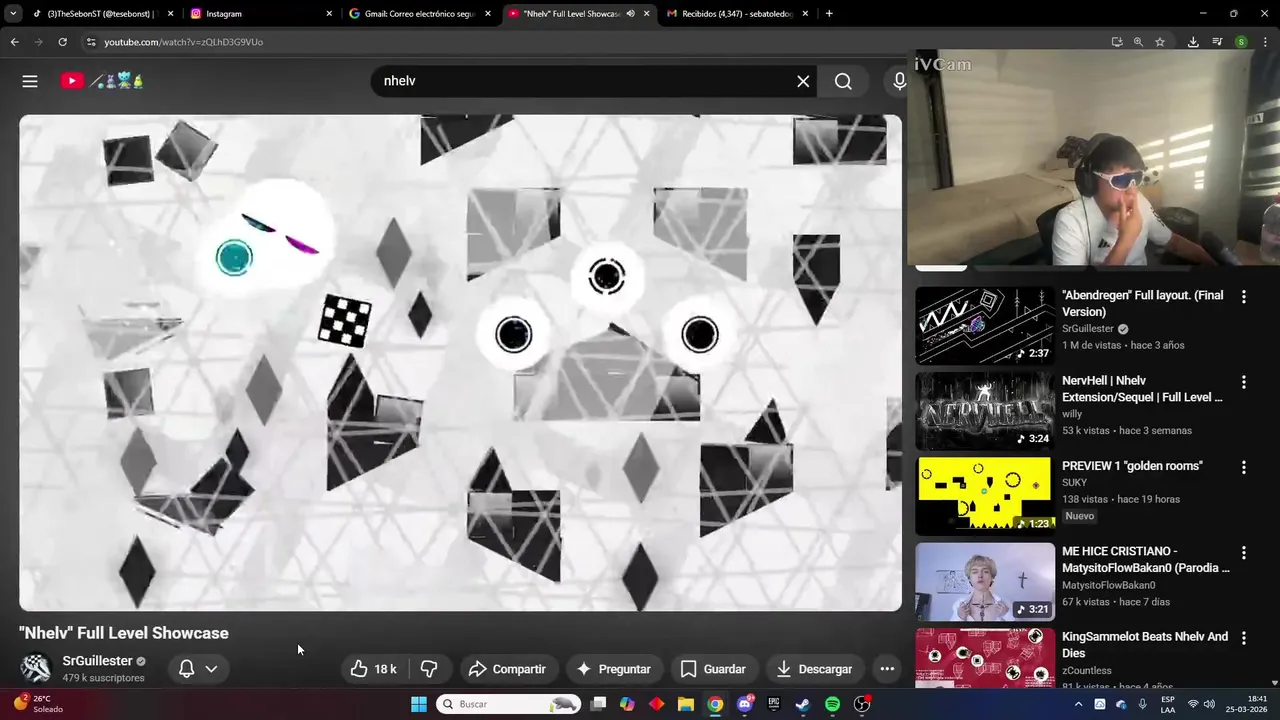Open weather widget 26°C Soleado

pos(37,704)
